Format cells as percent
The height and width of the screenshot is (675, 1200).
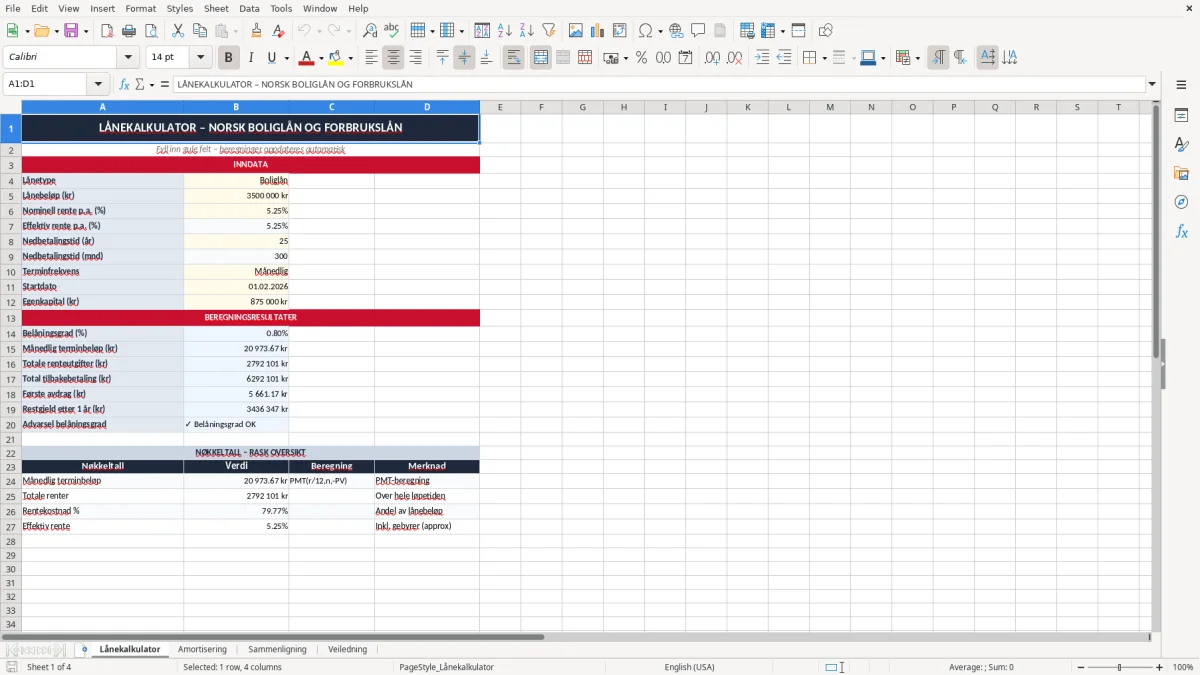coord(641,58)
